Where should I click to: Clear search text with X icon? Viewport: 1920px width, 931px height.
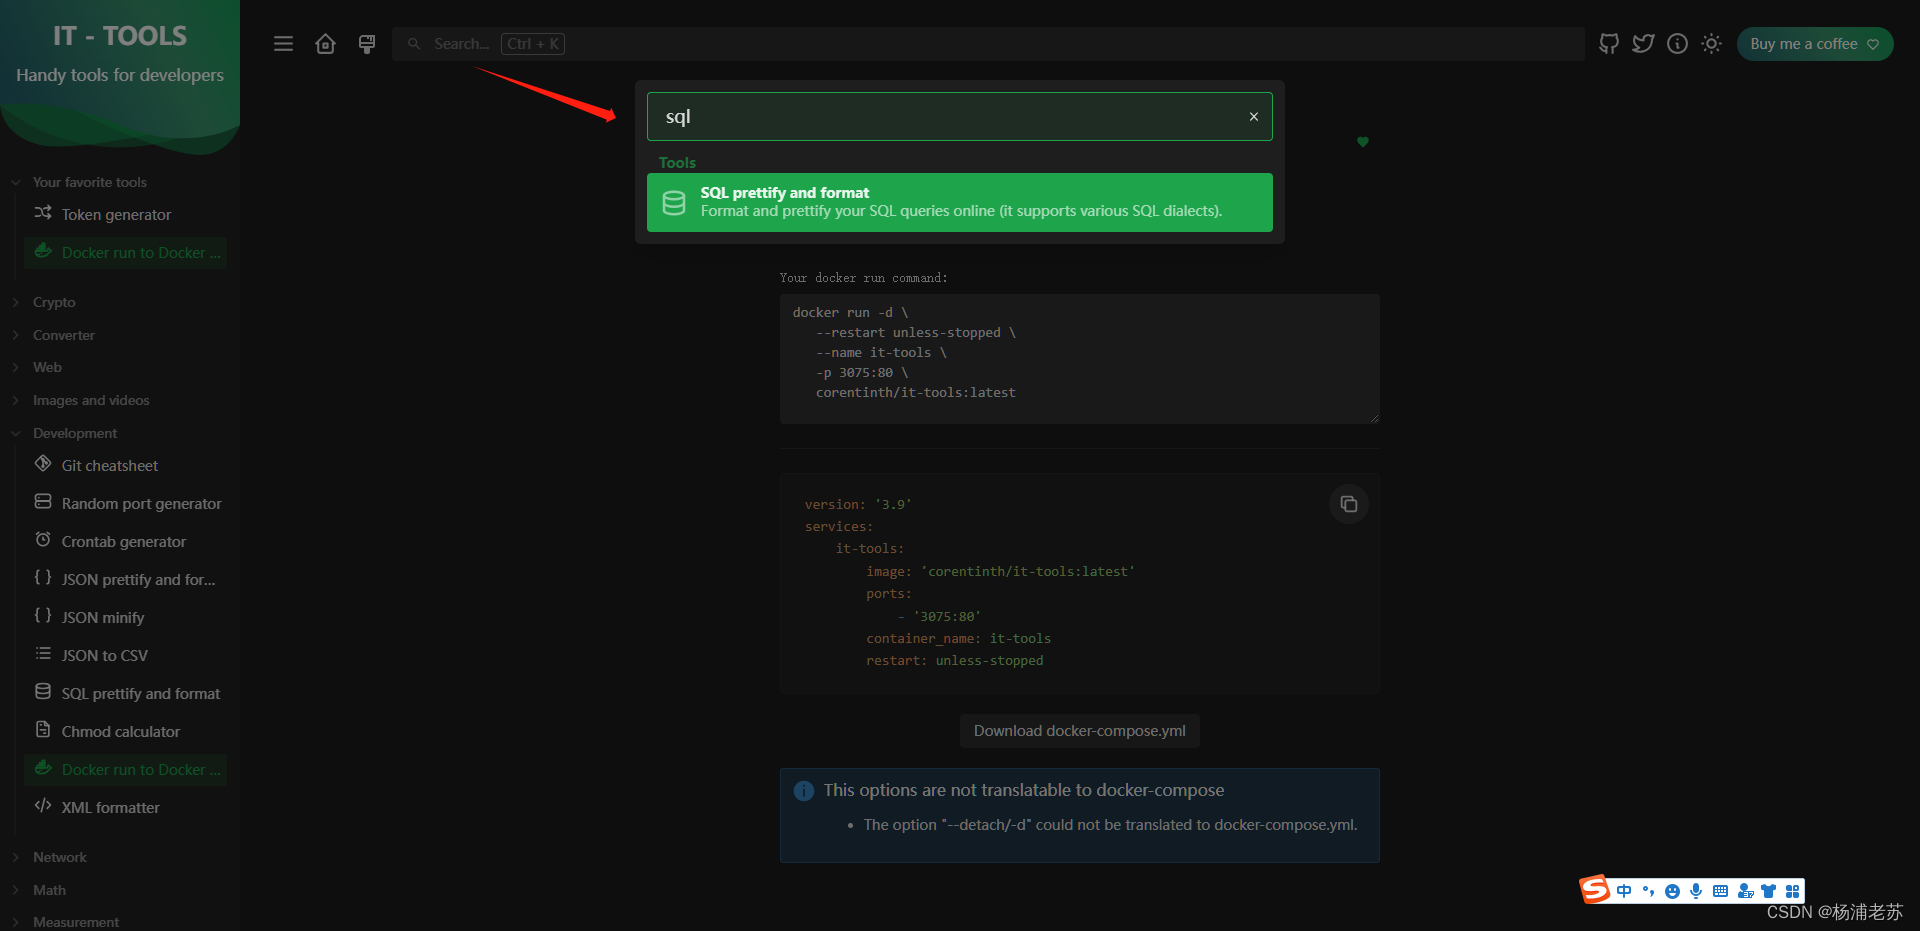[1253, 117]
